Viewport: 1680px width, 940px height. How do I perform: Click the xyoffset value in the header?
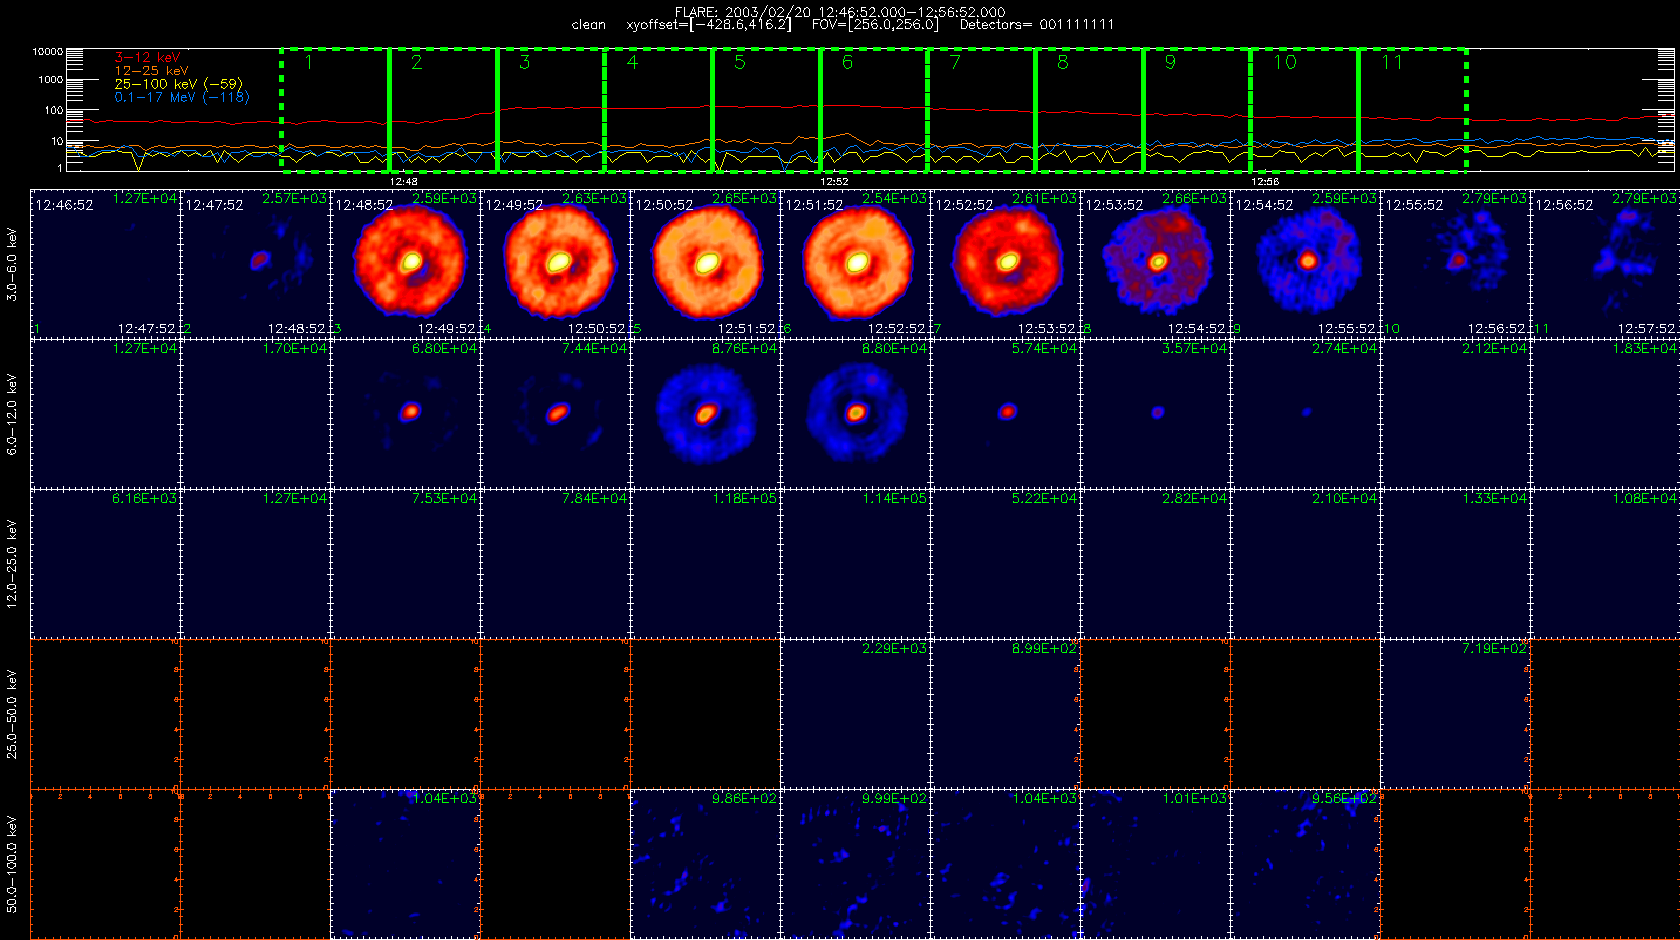point(708,25)
